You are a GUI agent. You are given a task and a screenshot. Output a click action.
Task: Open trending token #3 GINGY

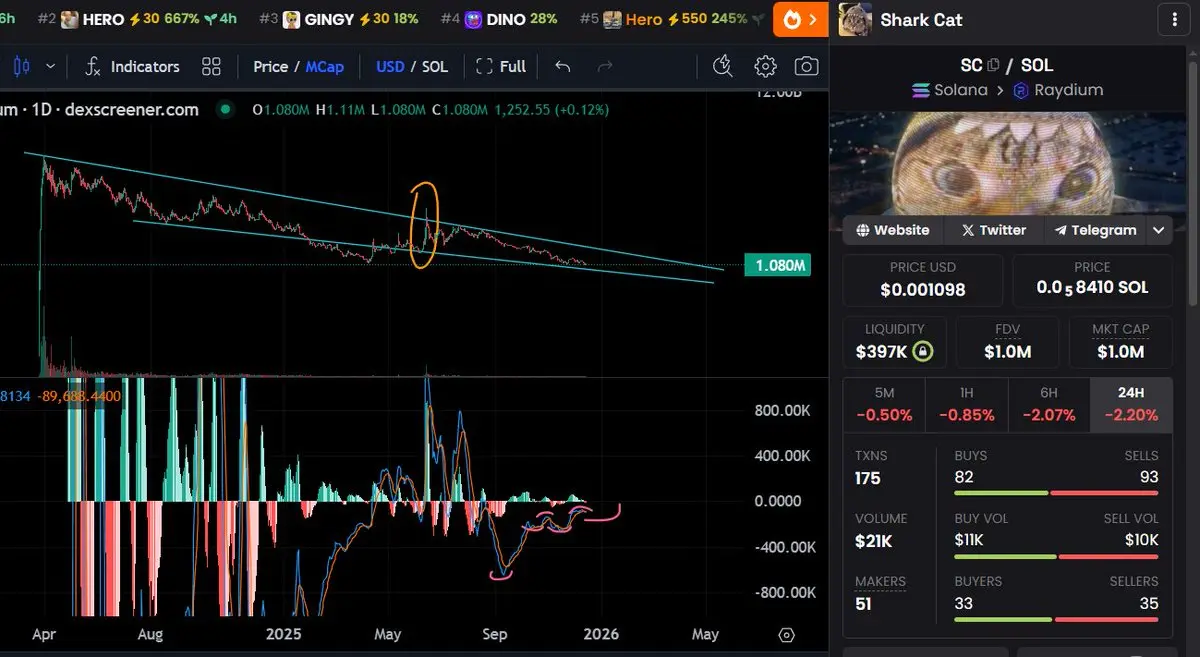338,19
